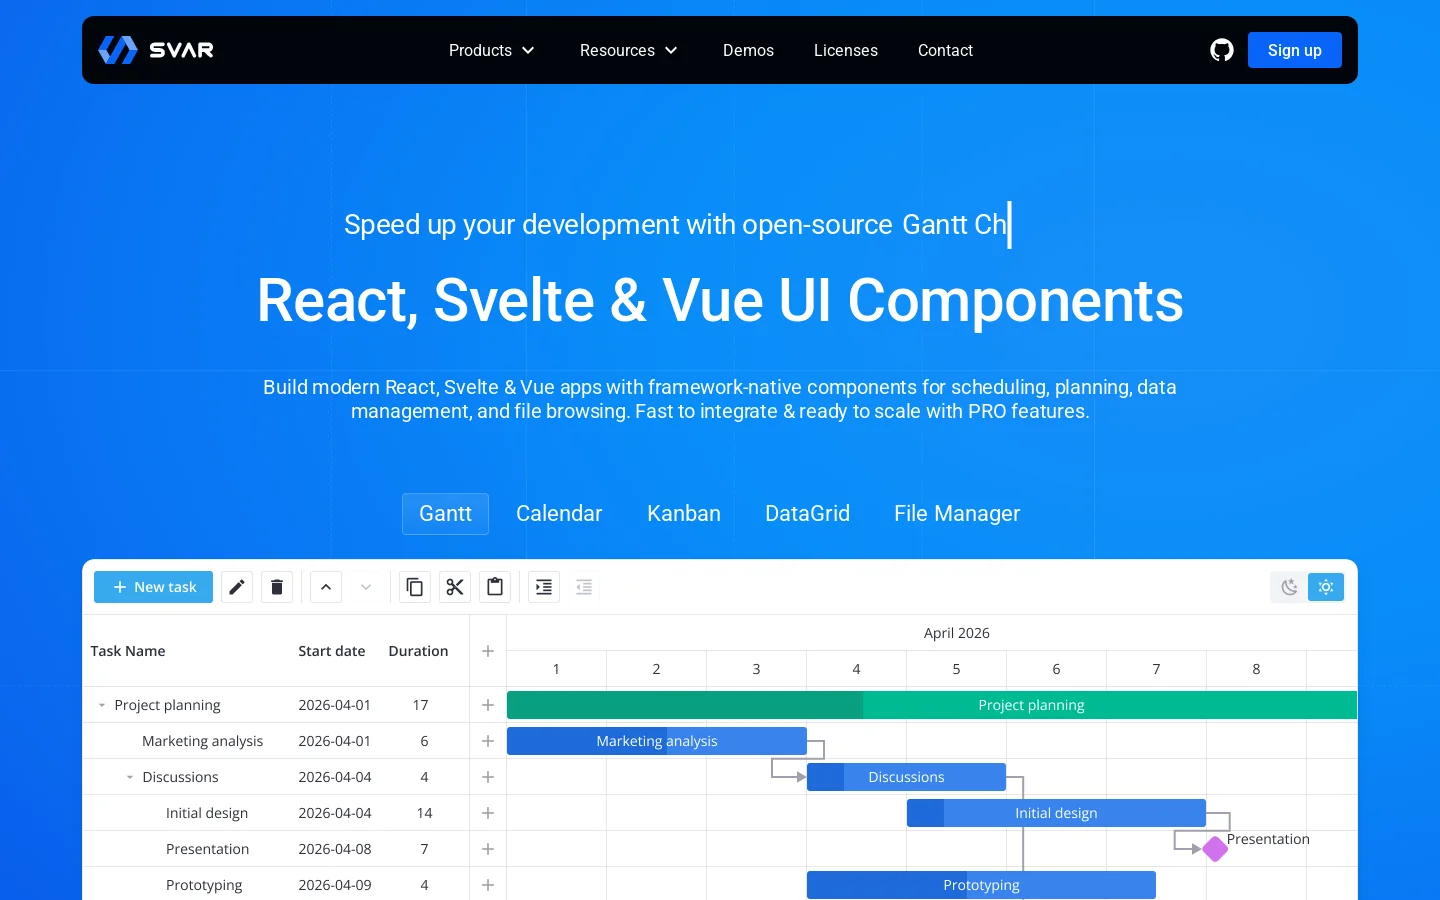Switch to the Calendar tab

[x=559, y=514]
